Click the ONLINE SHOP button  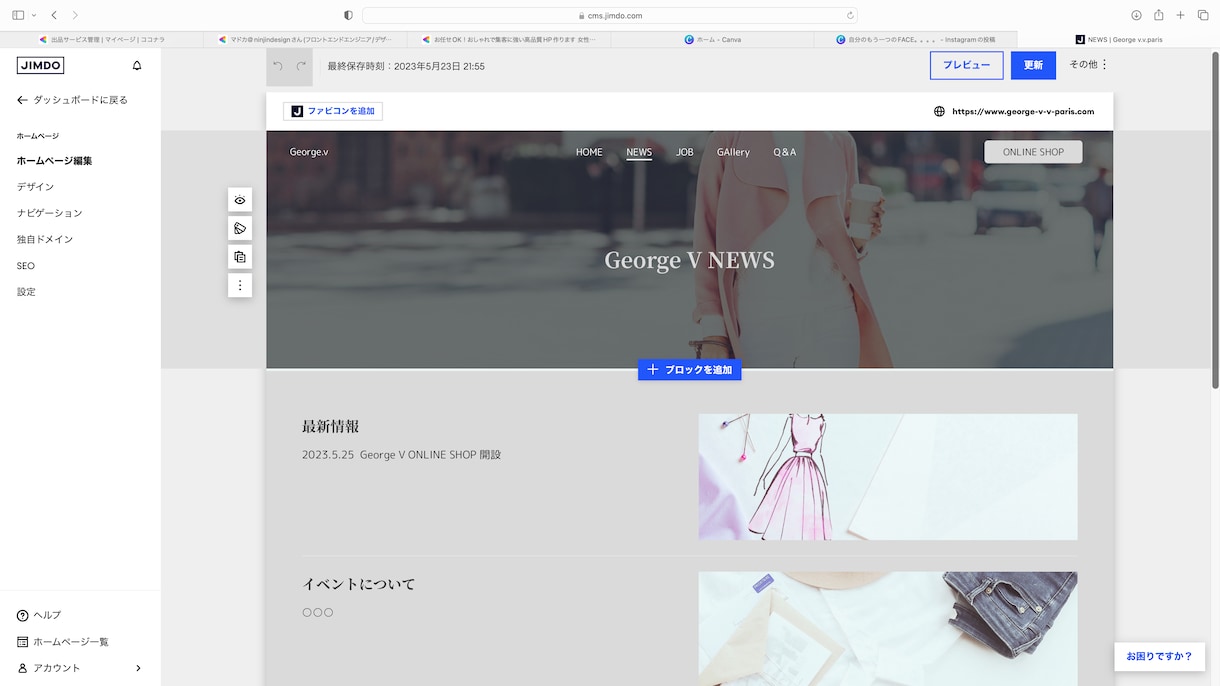(1033, 152)
